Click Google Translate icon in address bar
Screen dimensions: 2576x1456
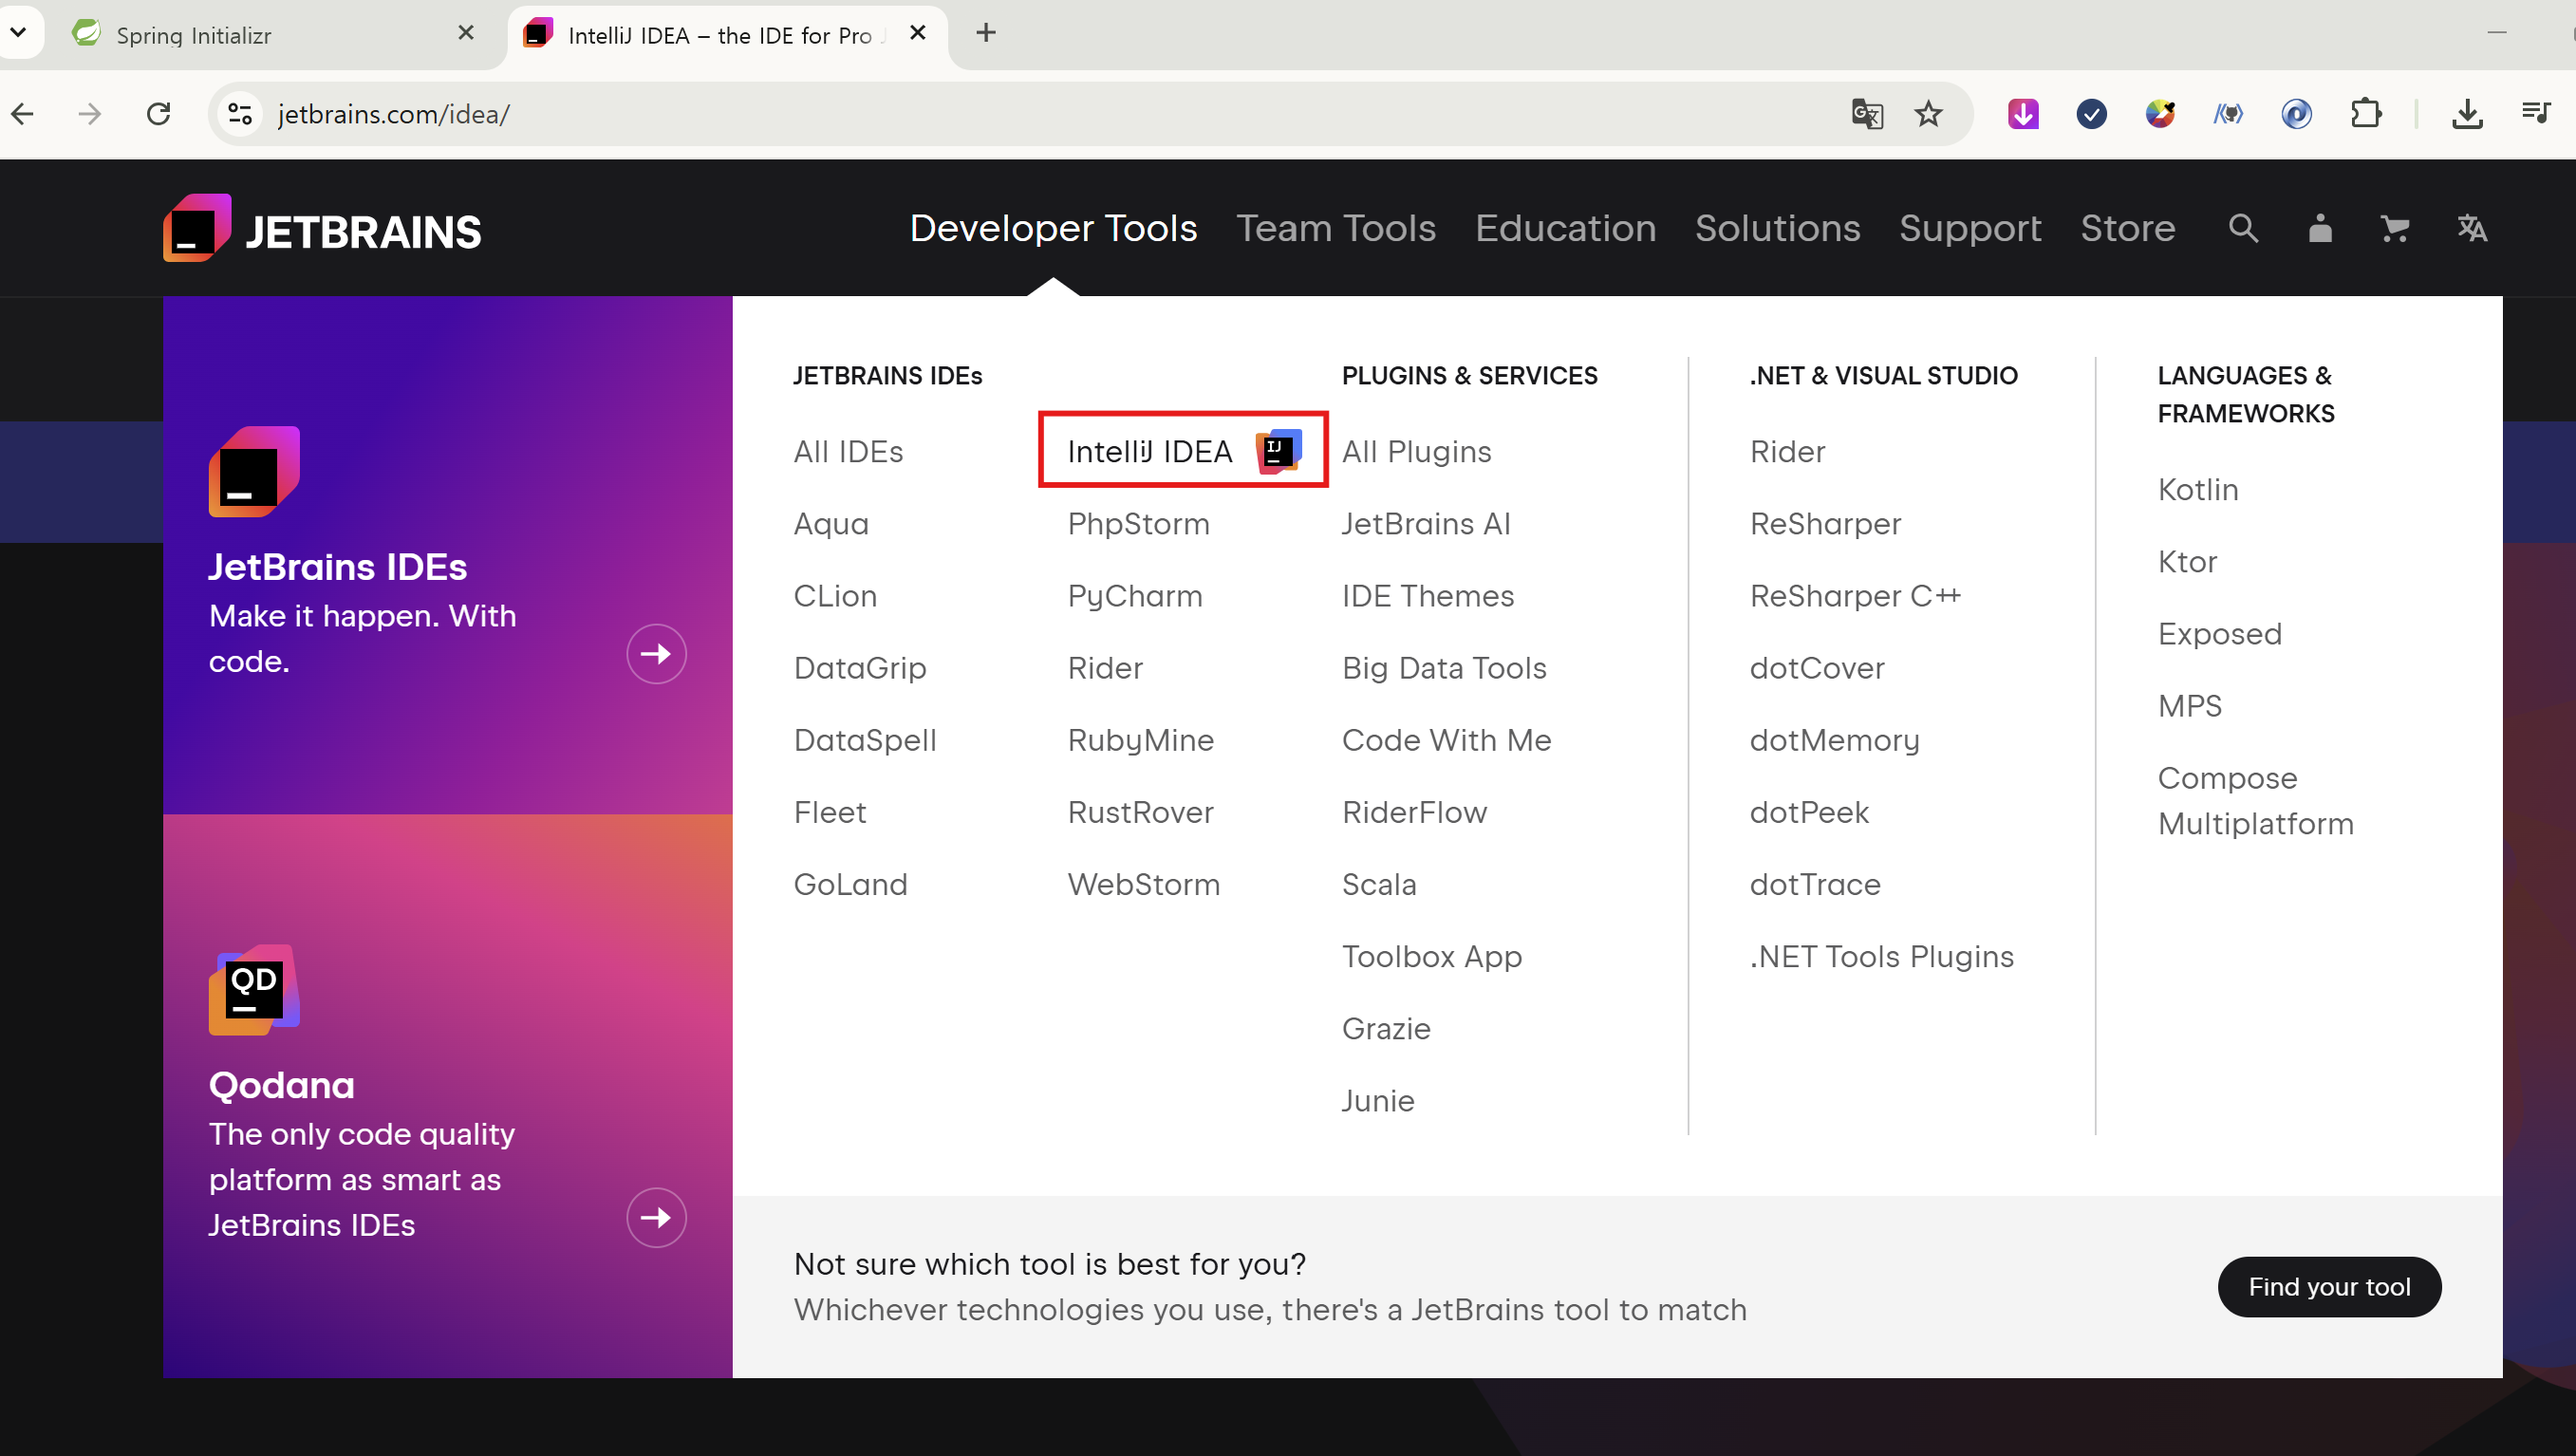point(1866,114)
